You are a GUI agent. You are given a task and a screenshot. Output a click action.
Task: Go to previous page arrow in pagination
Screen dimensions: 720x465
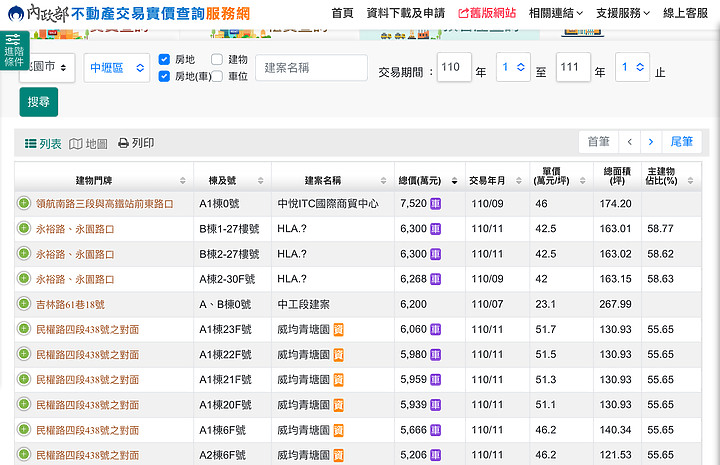coord(630,142)
